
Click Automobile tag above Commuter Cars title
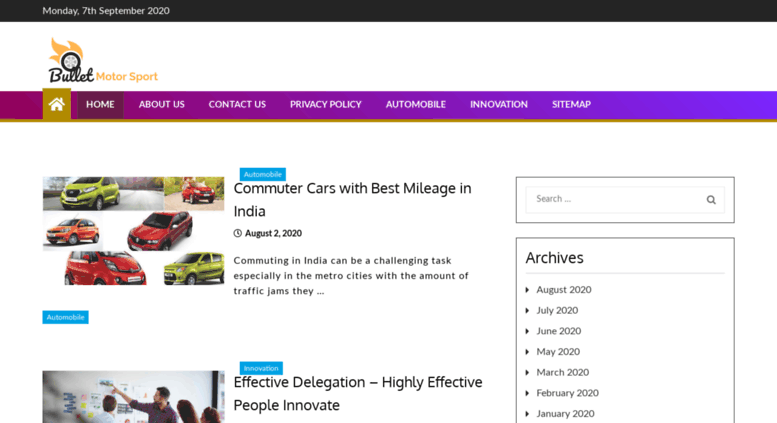click(263, 174)
